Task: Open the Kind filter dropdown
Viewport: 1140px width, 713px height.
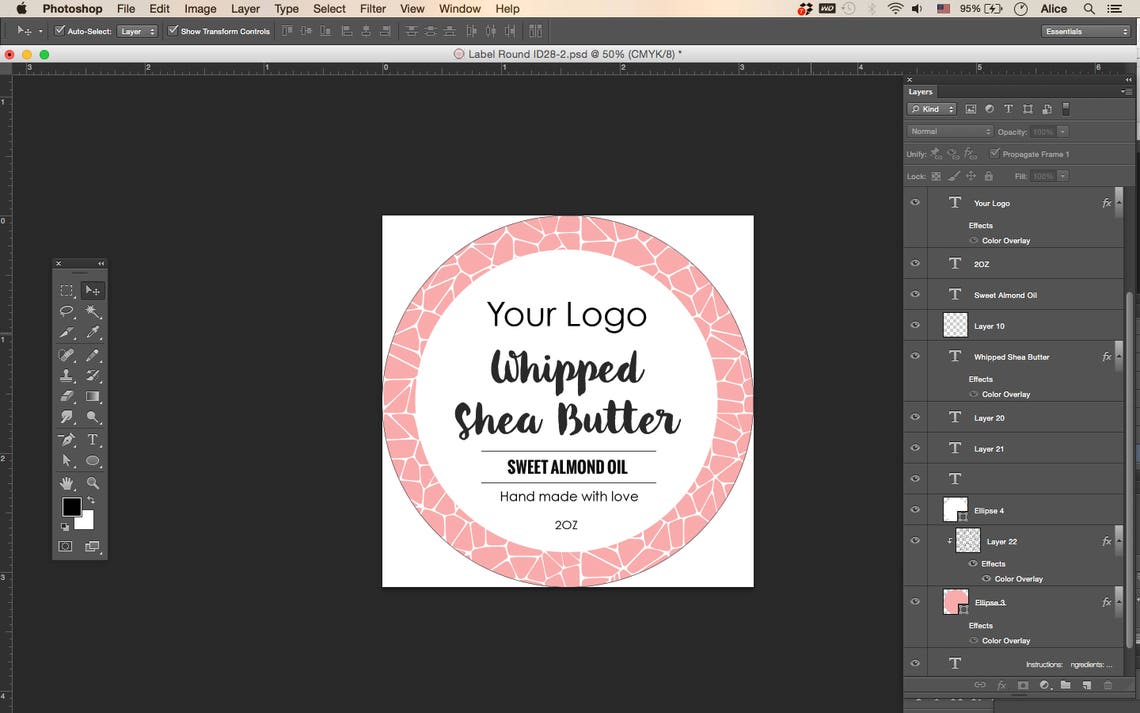Action: 931,108
